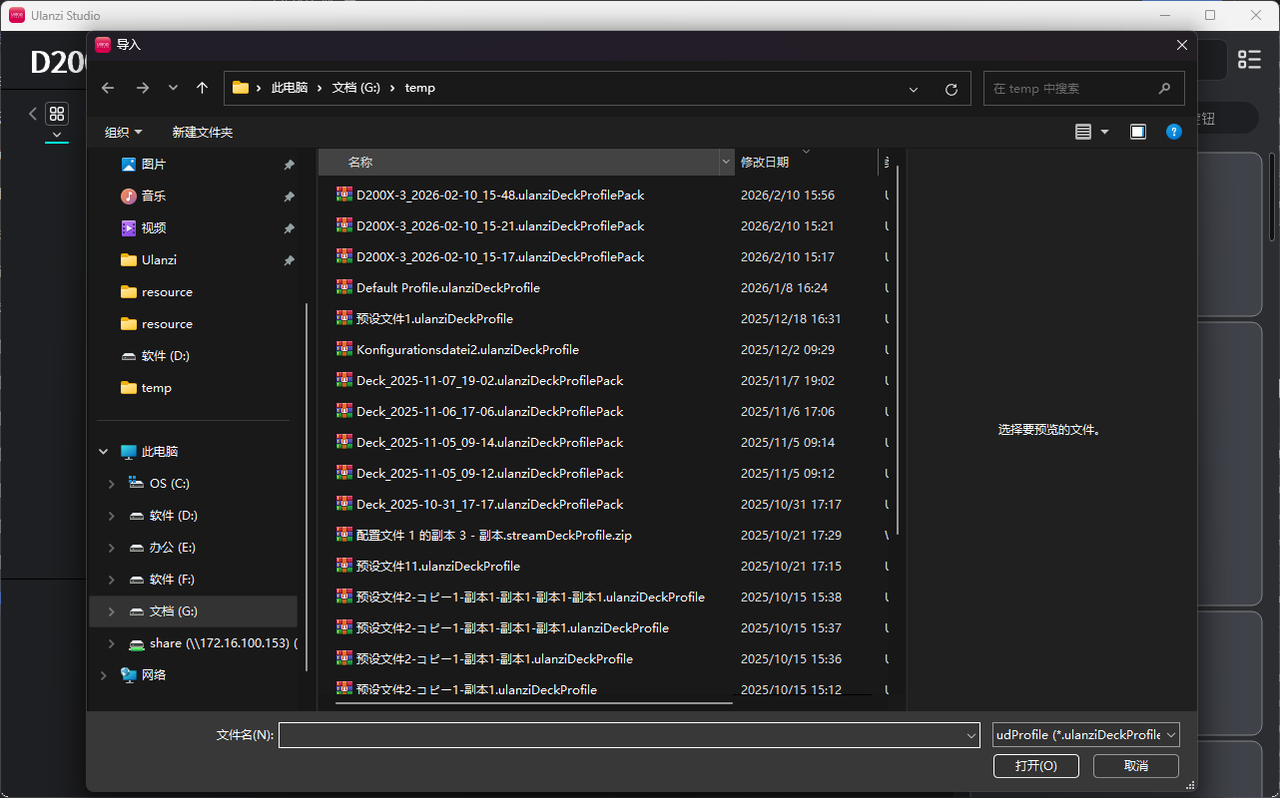Screen dimensions: 1280x798
Task: Click the 打开(O) button
Action: click(x=1036, y=765)
